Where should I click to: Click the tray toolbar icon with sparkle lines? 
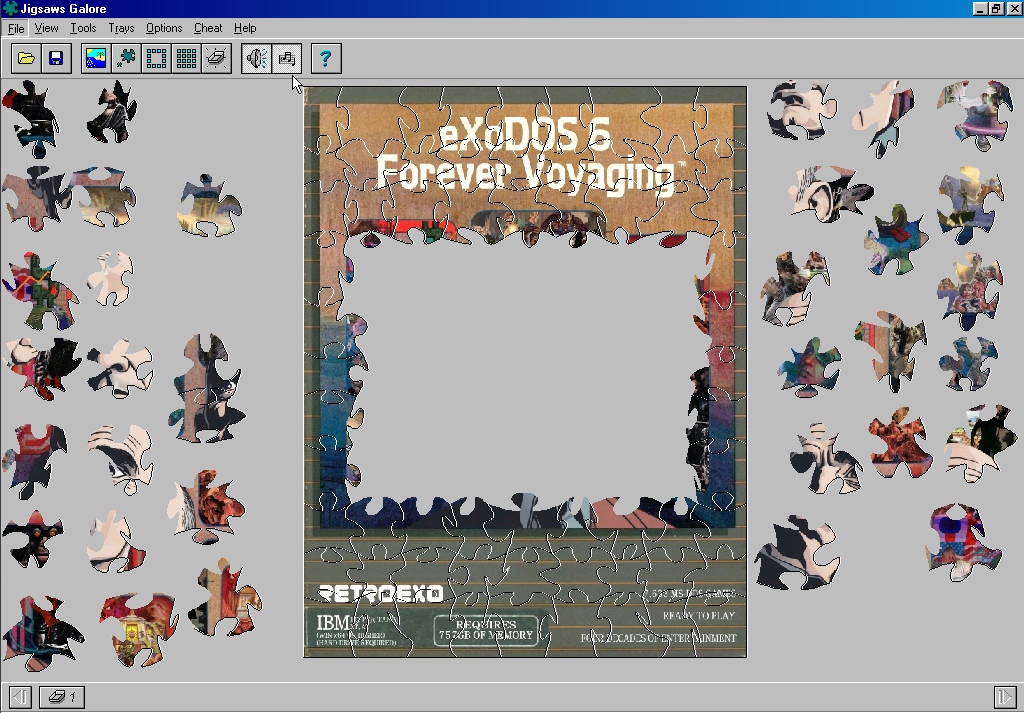[216, 59]
